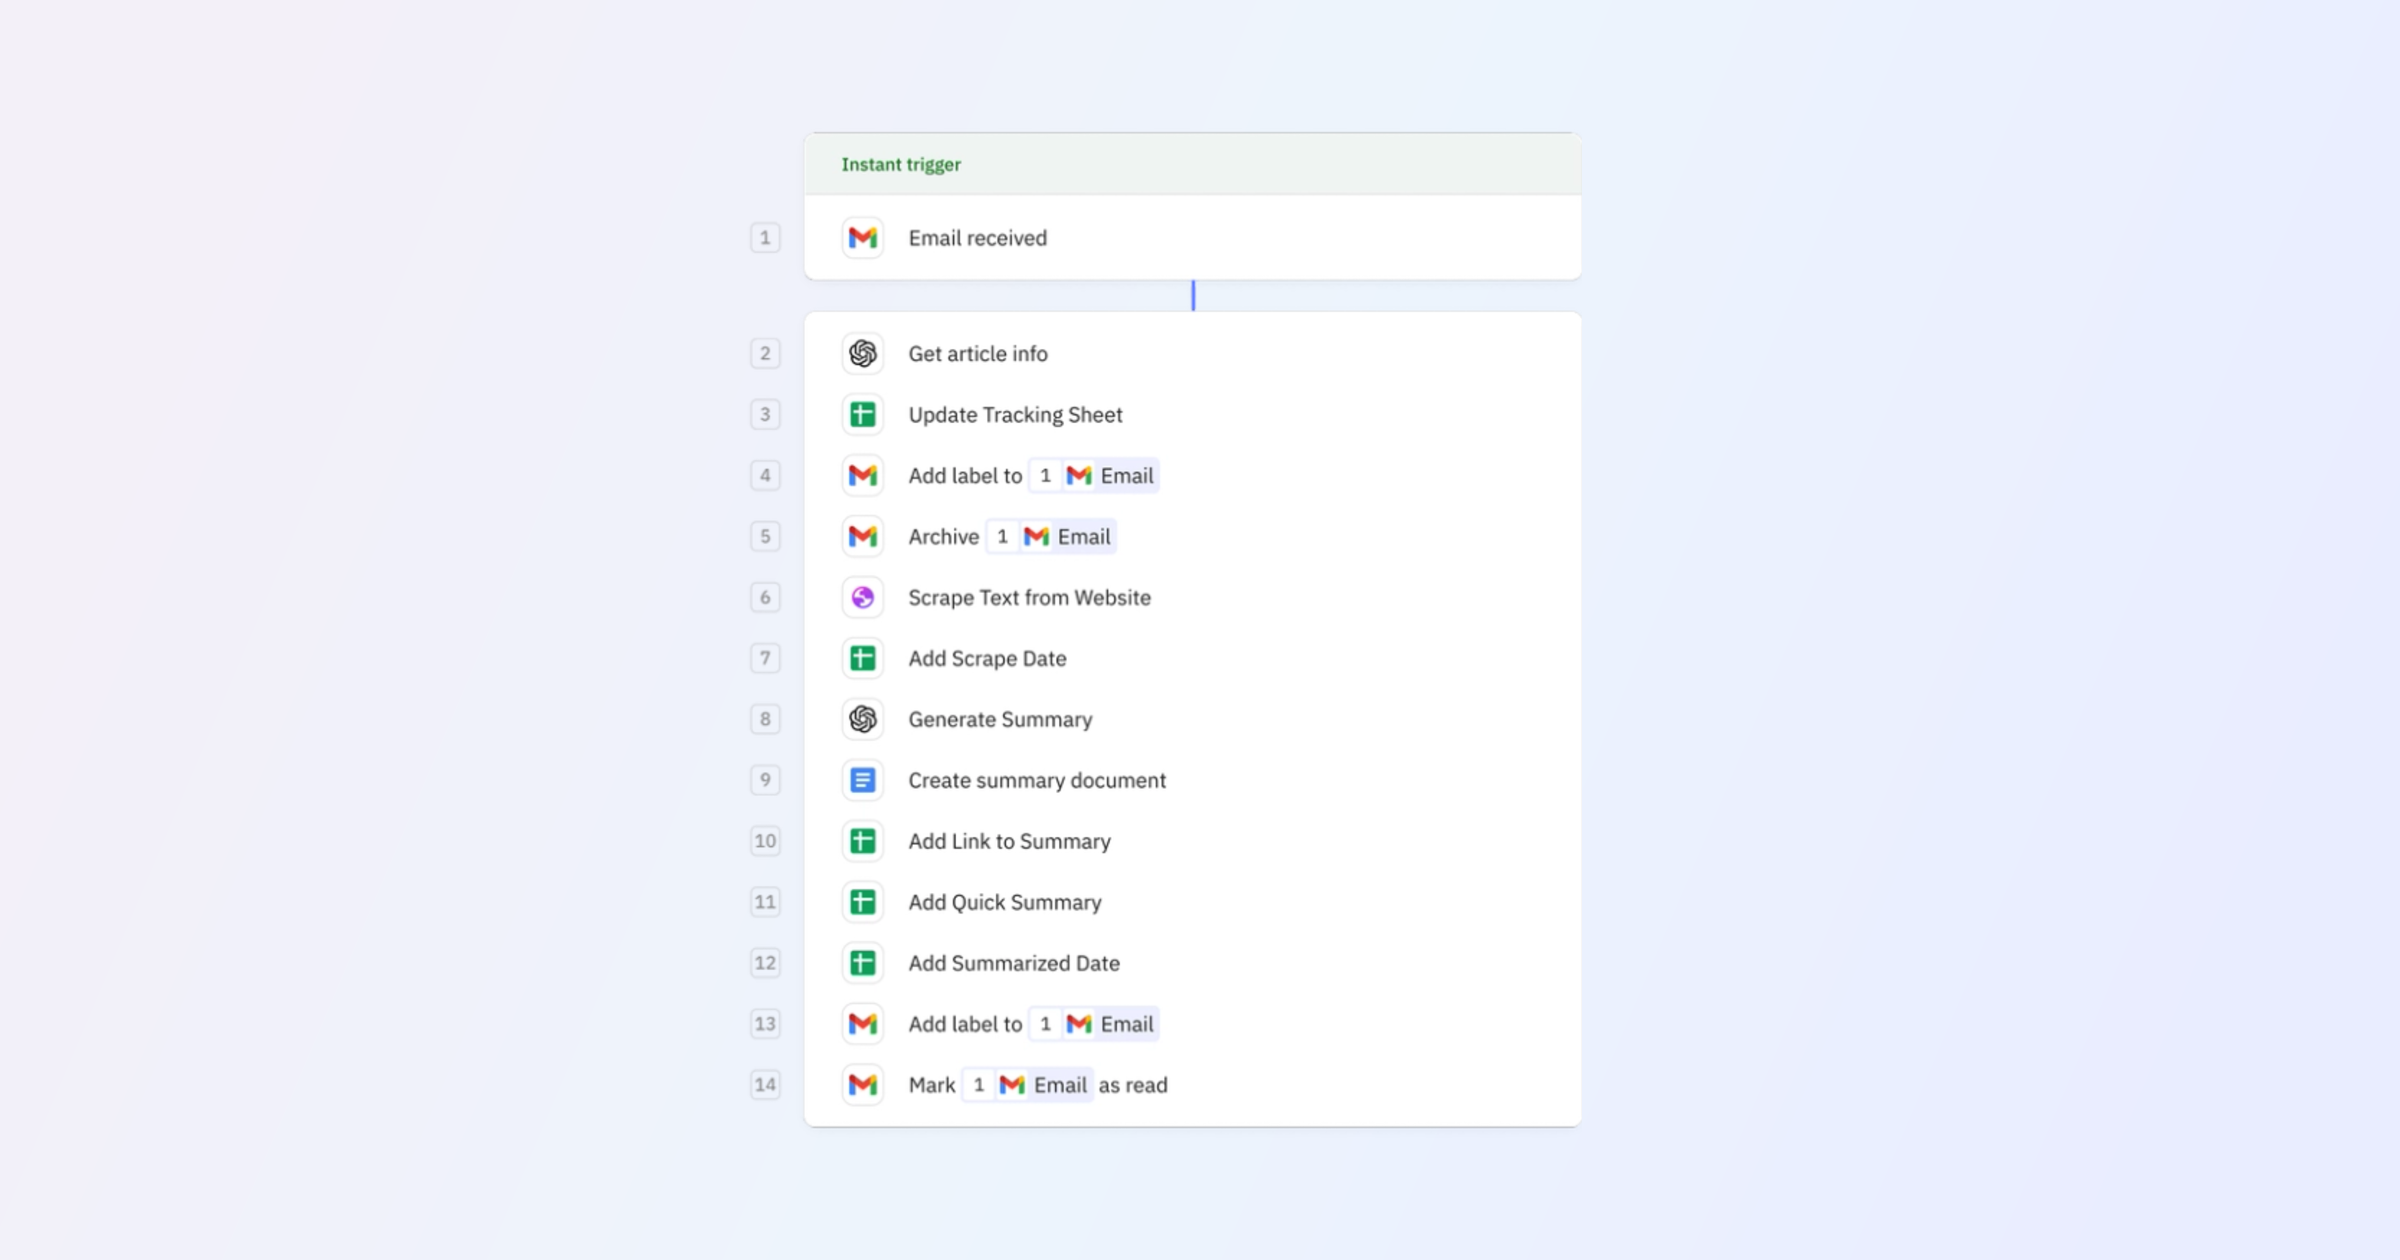Click the Gmail icon on Archive step
2400x1260 pixels.
(x=862, y=536)
